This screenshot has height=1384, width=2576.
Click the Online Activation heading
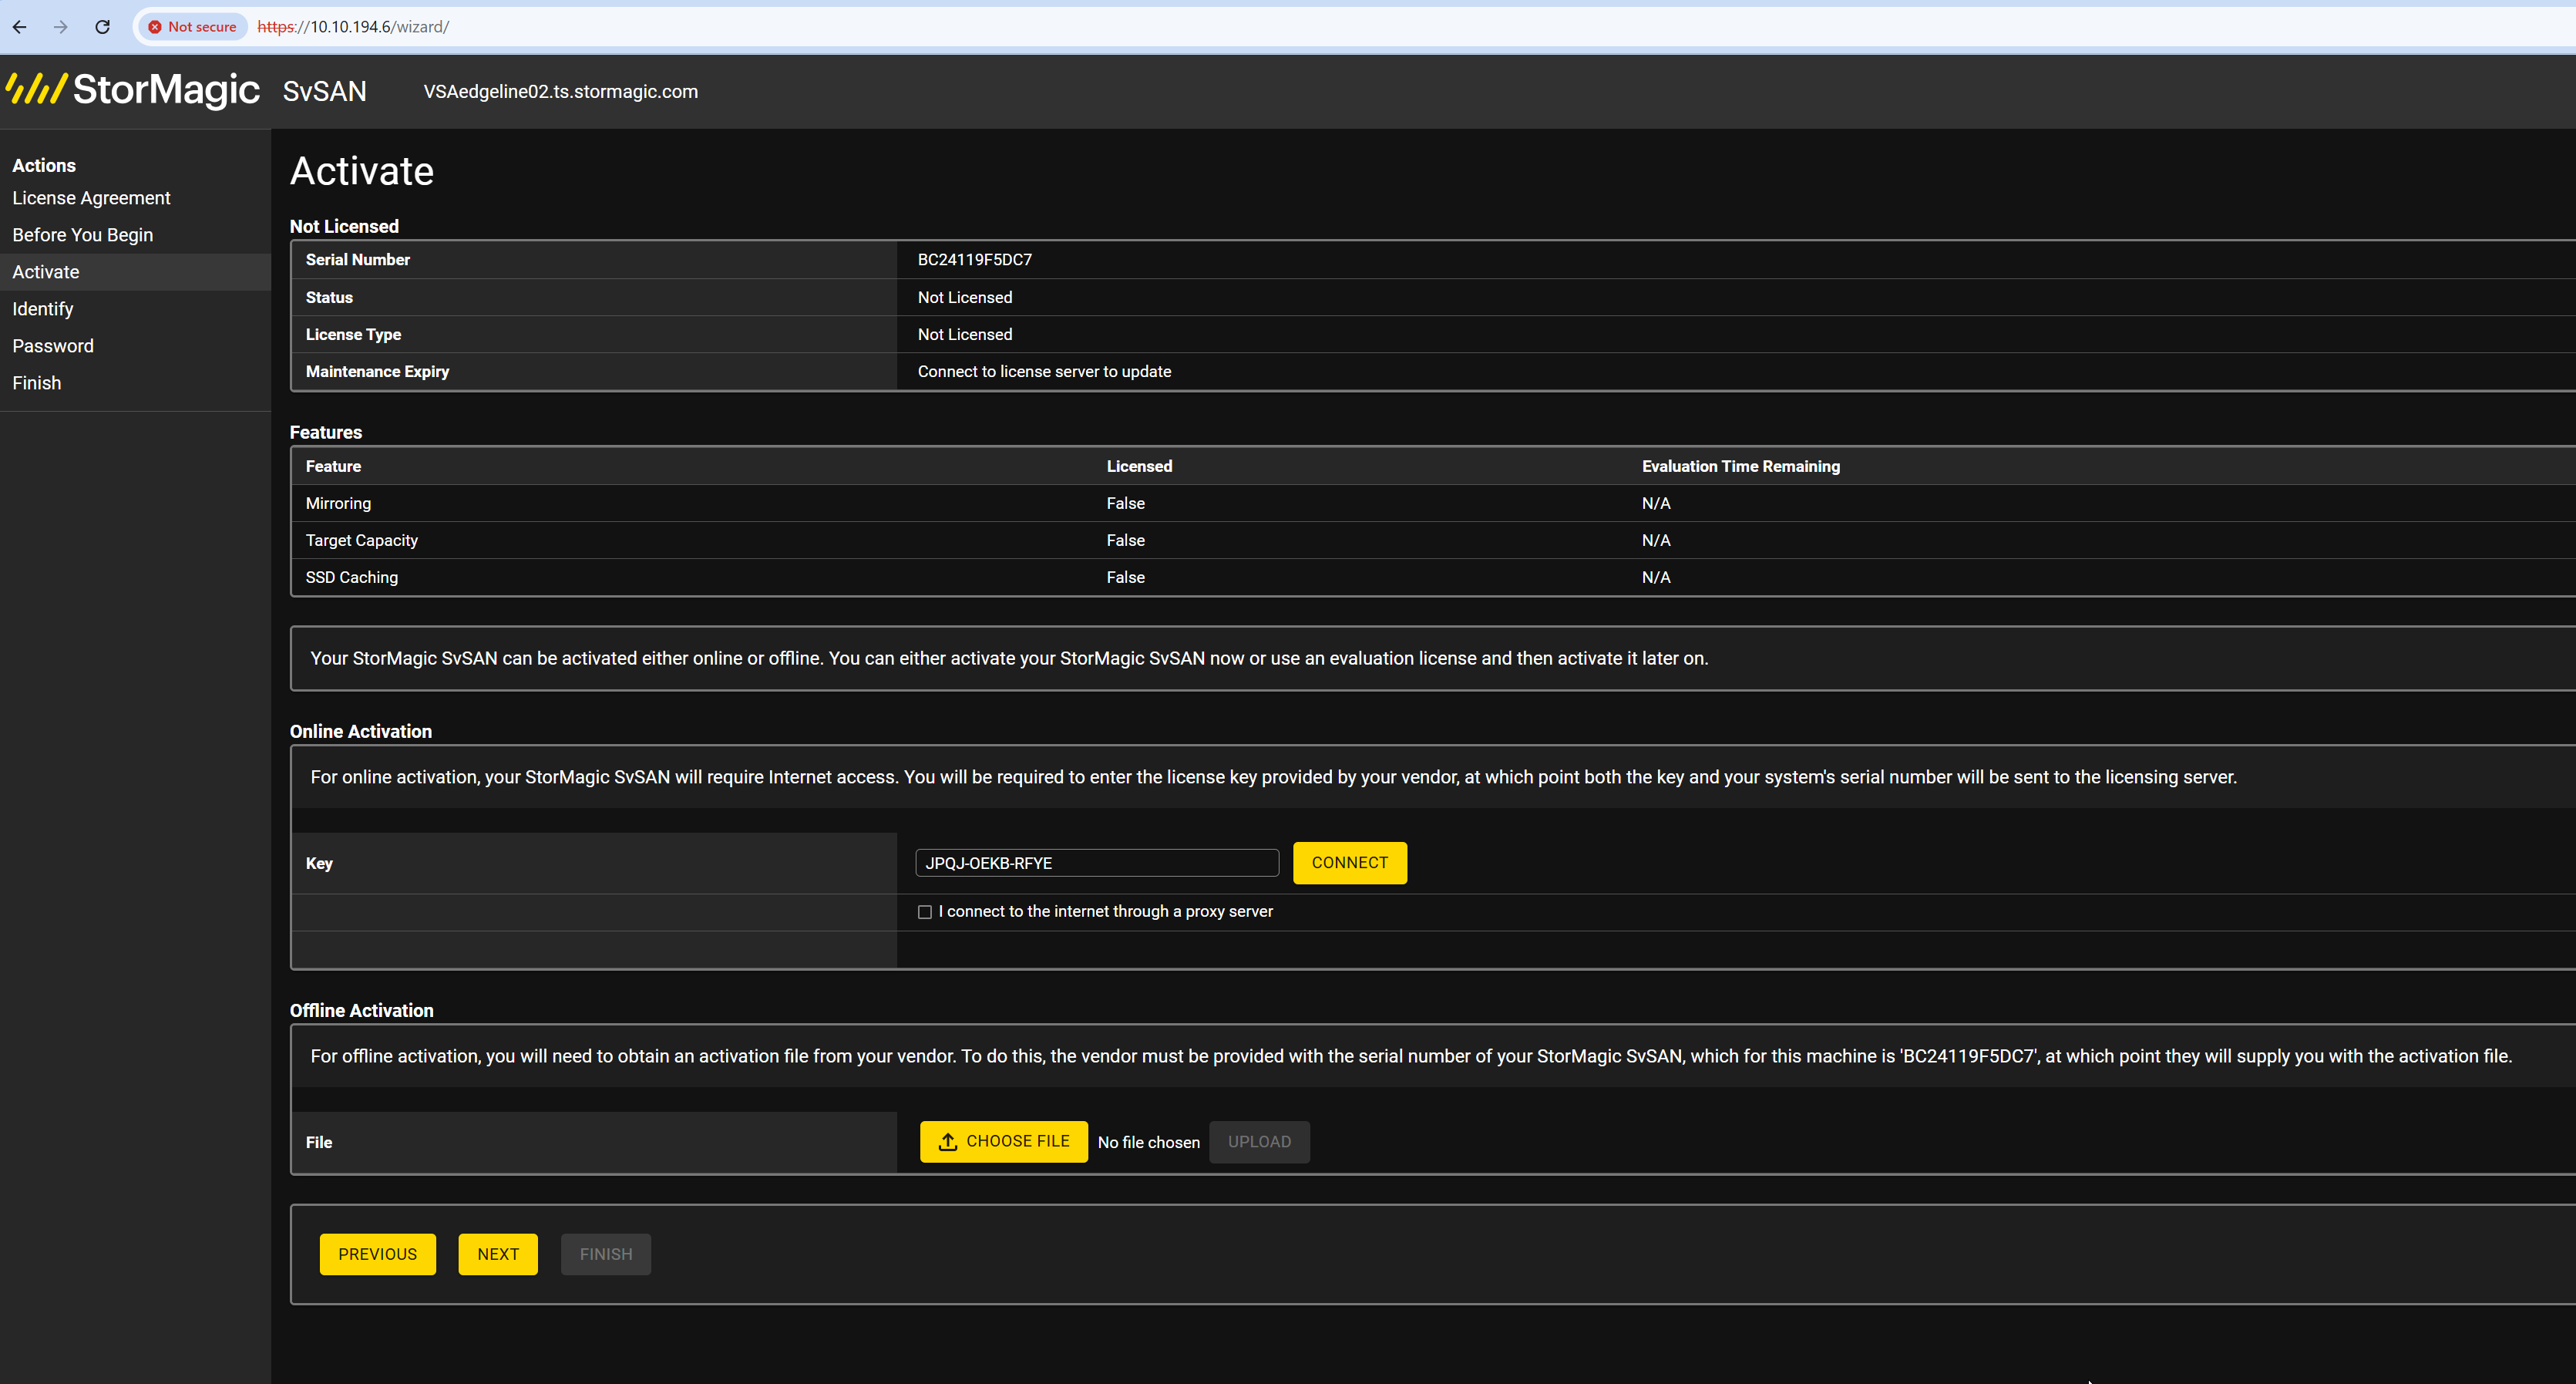coord(361,731)
